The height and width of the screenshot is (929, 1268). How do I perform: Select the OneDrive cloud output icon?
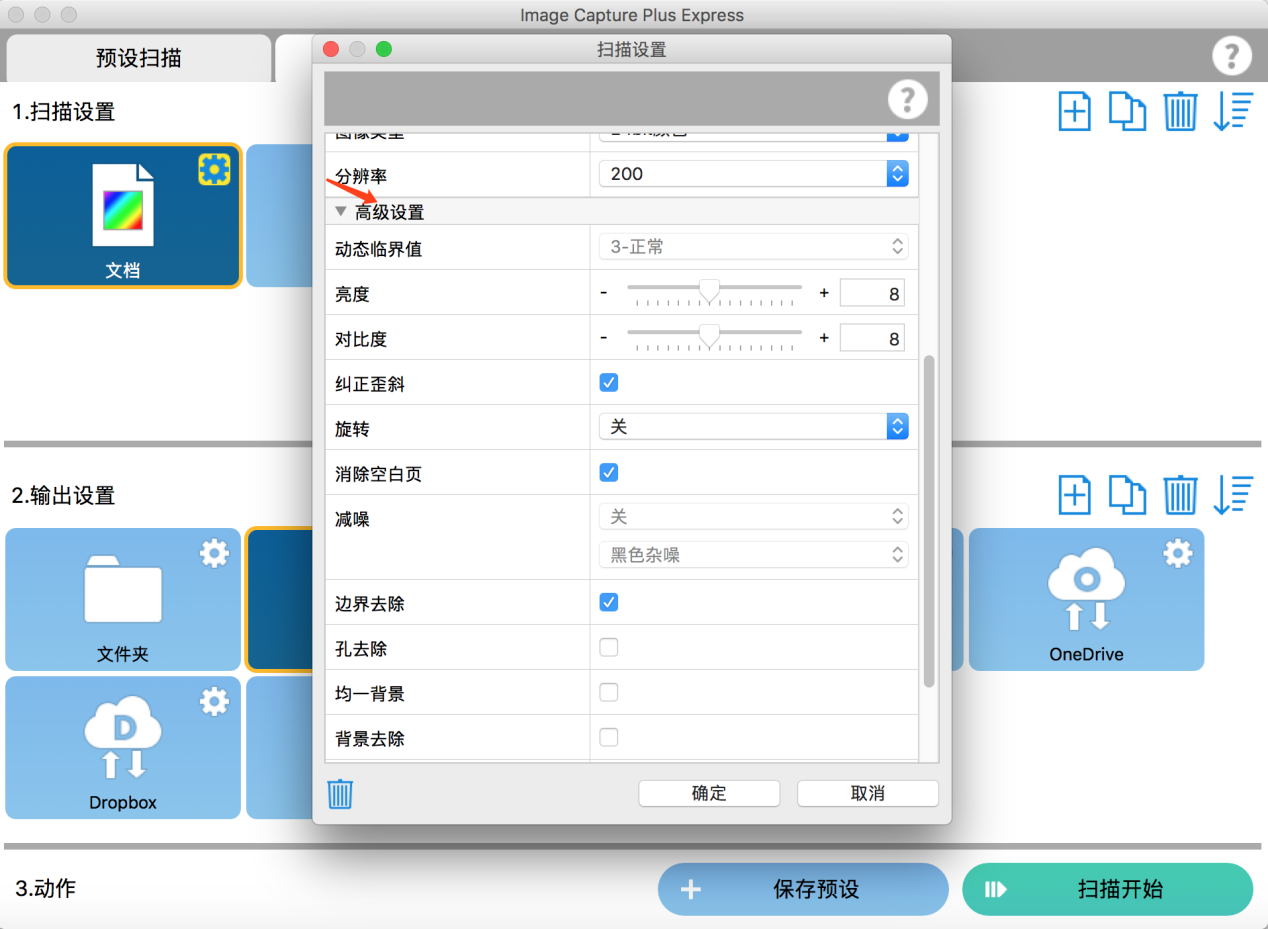(1086, 589)
